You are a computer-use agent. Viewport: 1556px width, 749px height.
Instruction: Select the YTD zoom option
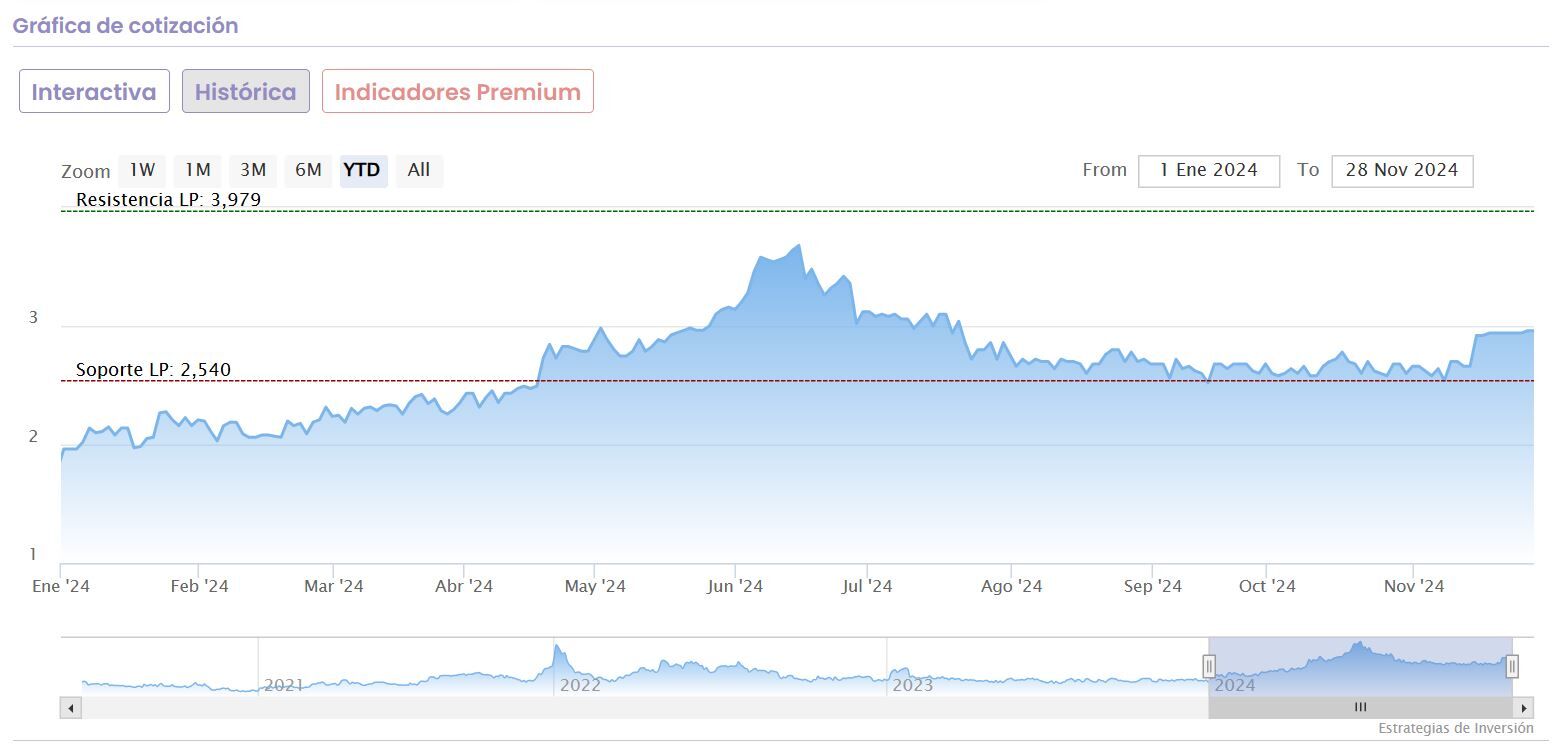point(362,170)
